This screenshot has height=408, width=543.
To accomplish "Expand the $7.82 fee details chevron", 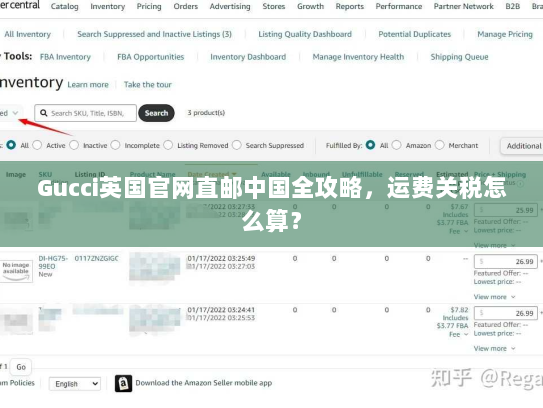I will tap(466, 334).
